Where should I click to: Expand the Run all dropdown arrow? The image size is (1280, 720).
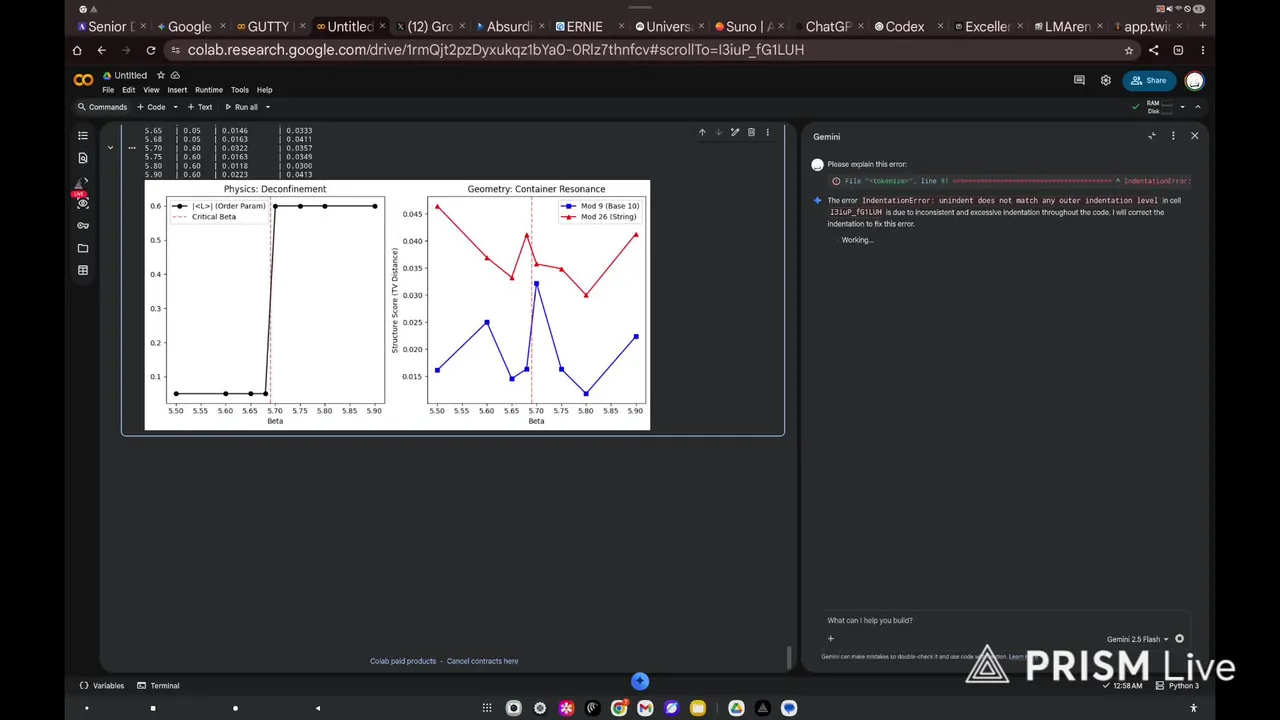click(x=268, y=107)
